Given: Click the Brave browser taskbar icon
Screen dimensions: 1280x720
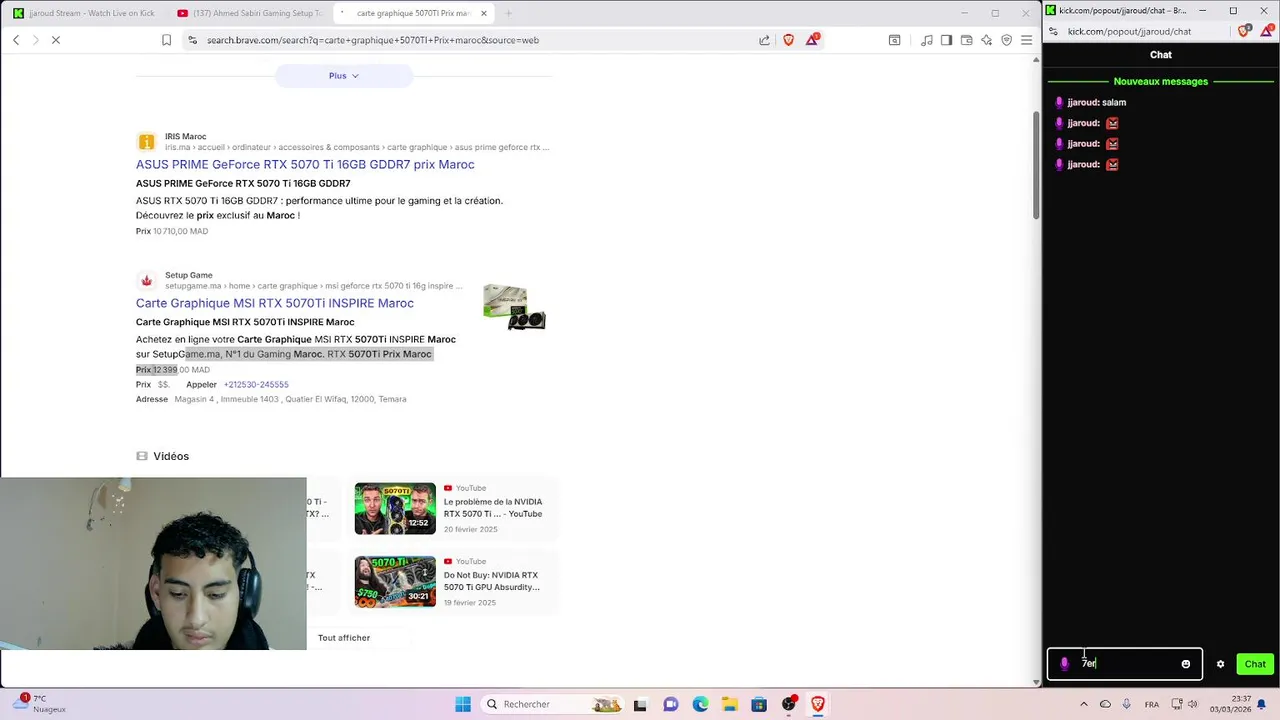Looking at the screenshot, I should tap(818, 704).
